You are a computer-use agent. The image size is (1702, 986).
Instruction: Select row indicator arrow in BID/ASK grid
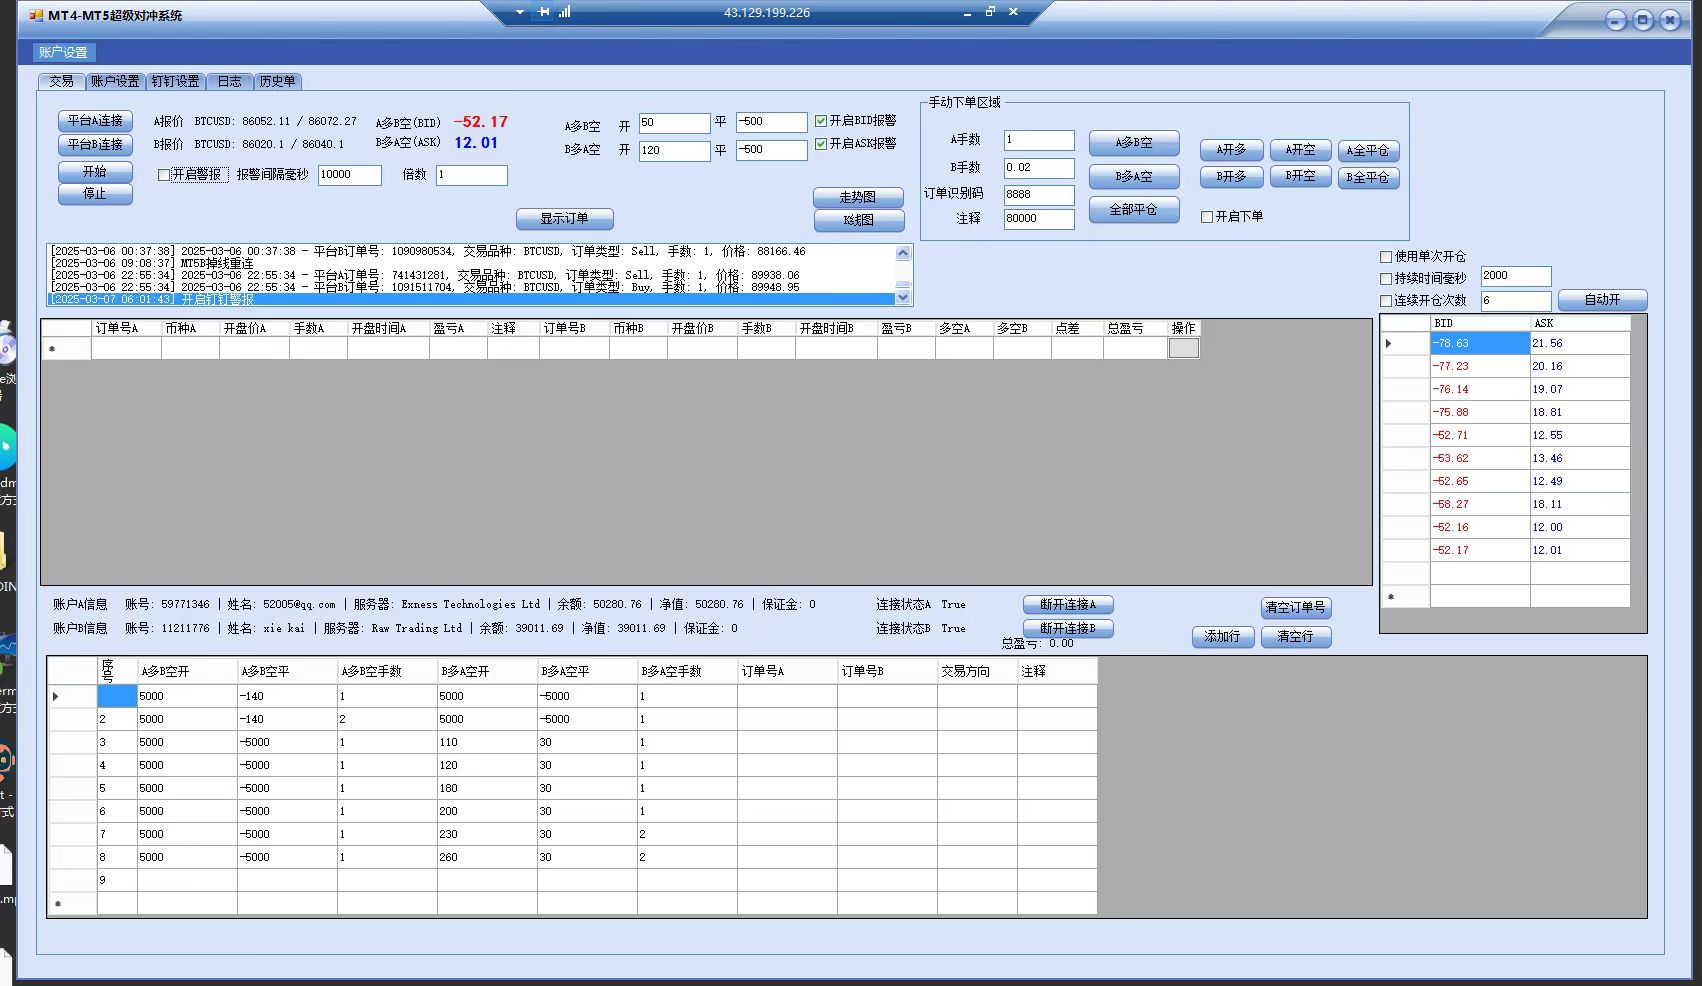click(x=1389, y=344)
